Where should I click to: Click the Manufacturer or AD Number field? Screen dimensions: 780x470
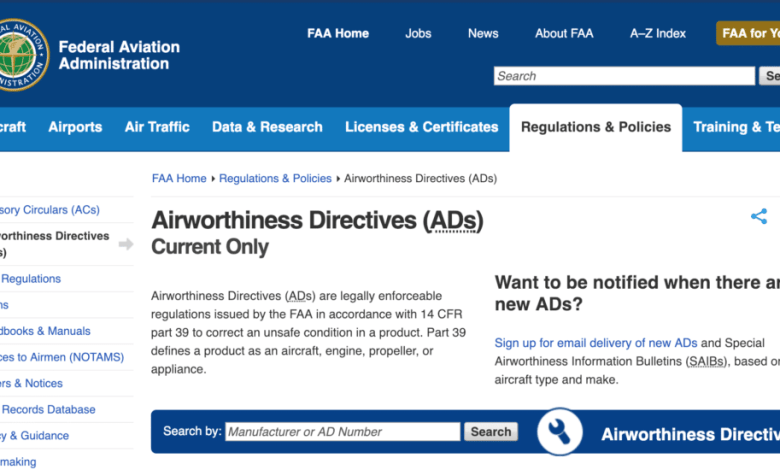coord(343,432)
